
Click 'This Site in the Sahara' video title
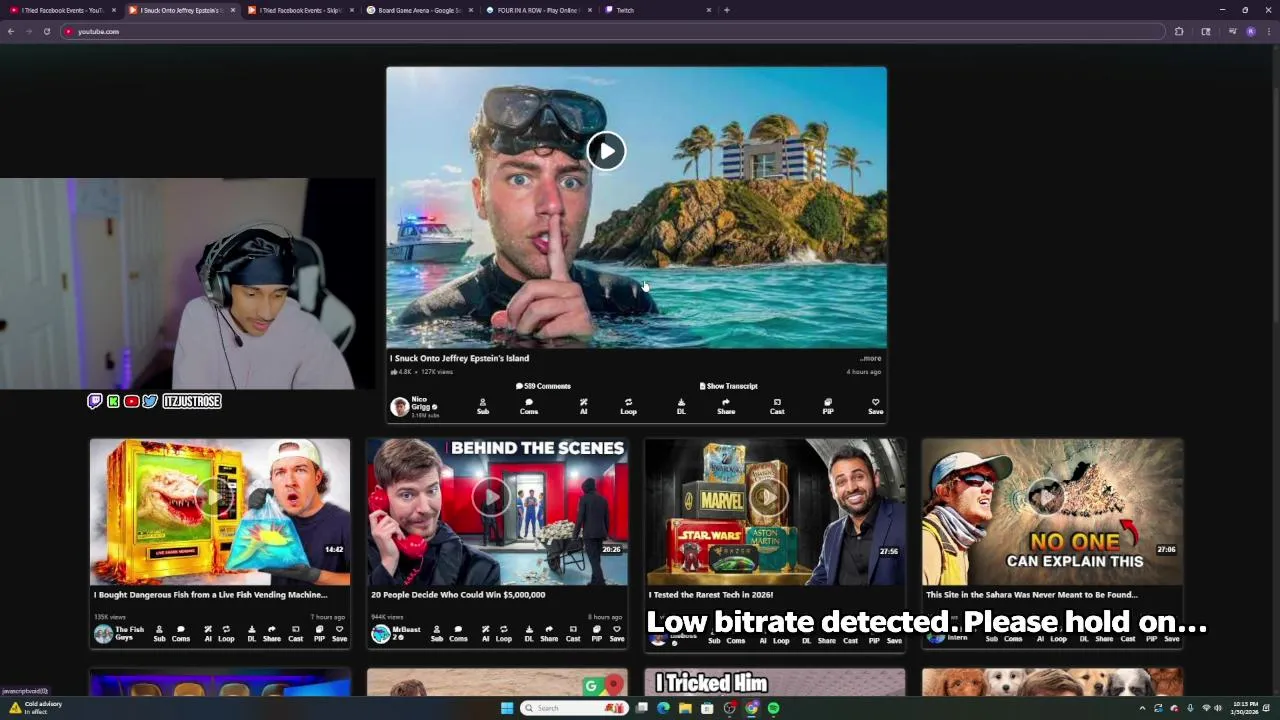pos(1032,595)
